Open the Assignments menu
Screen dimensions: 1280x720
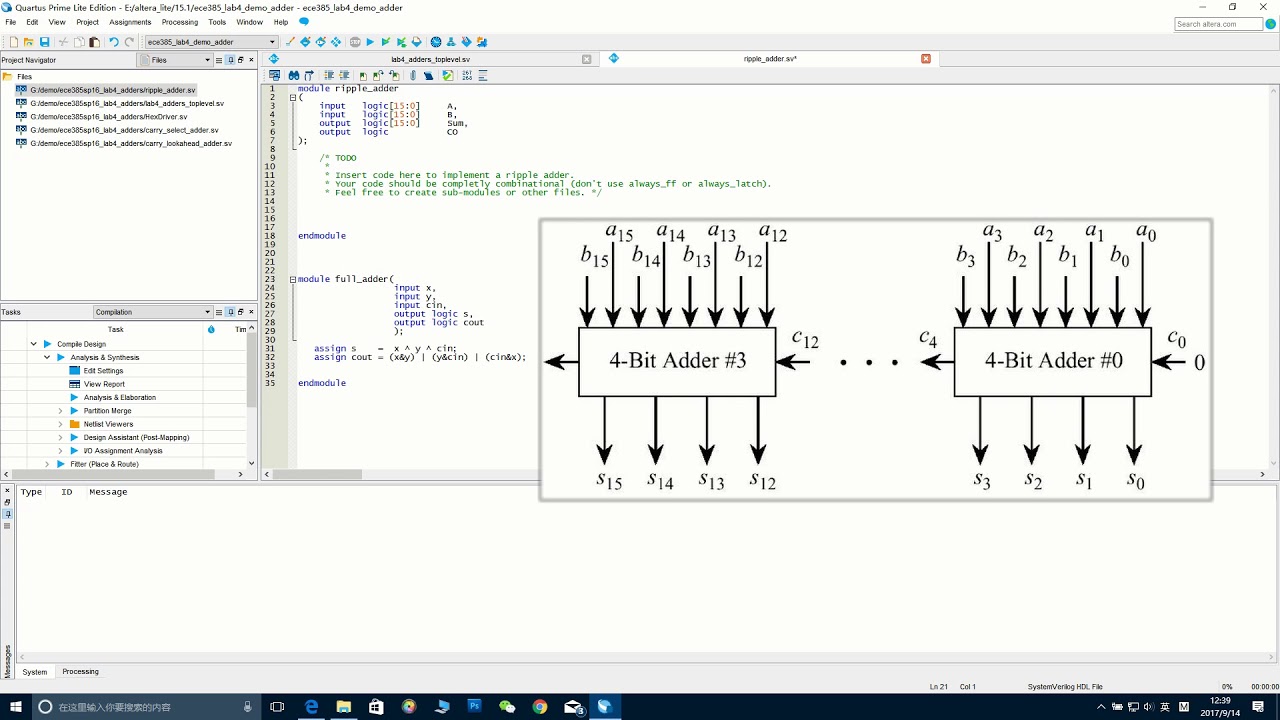130,22
